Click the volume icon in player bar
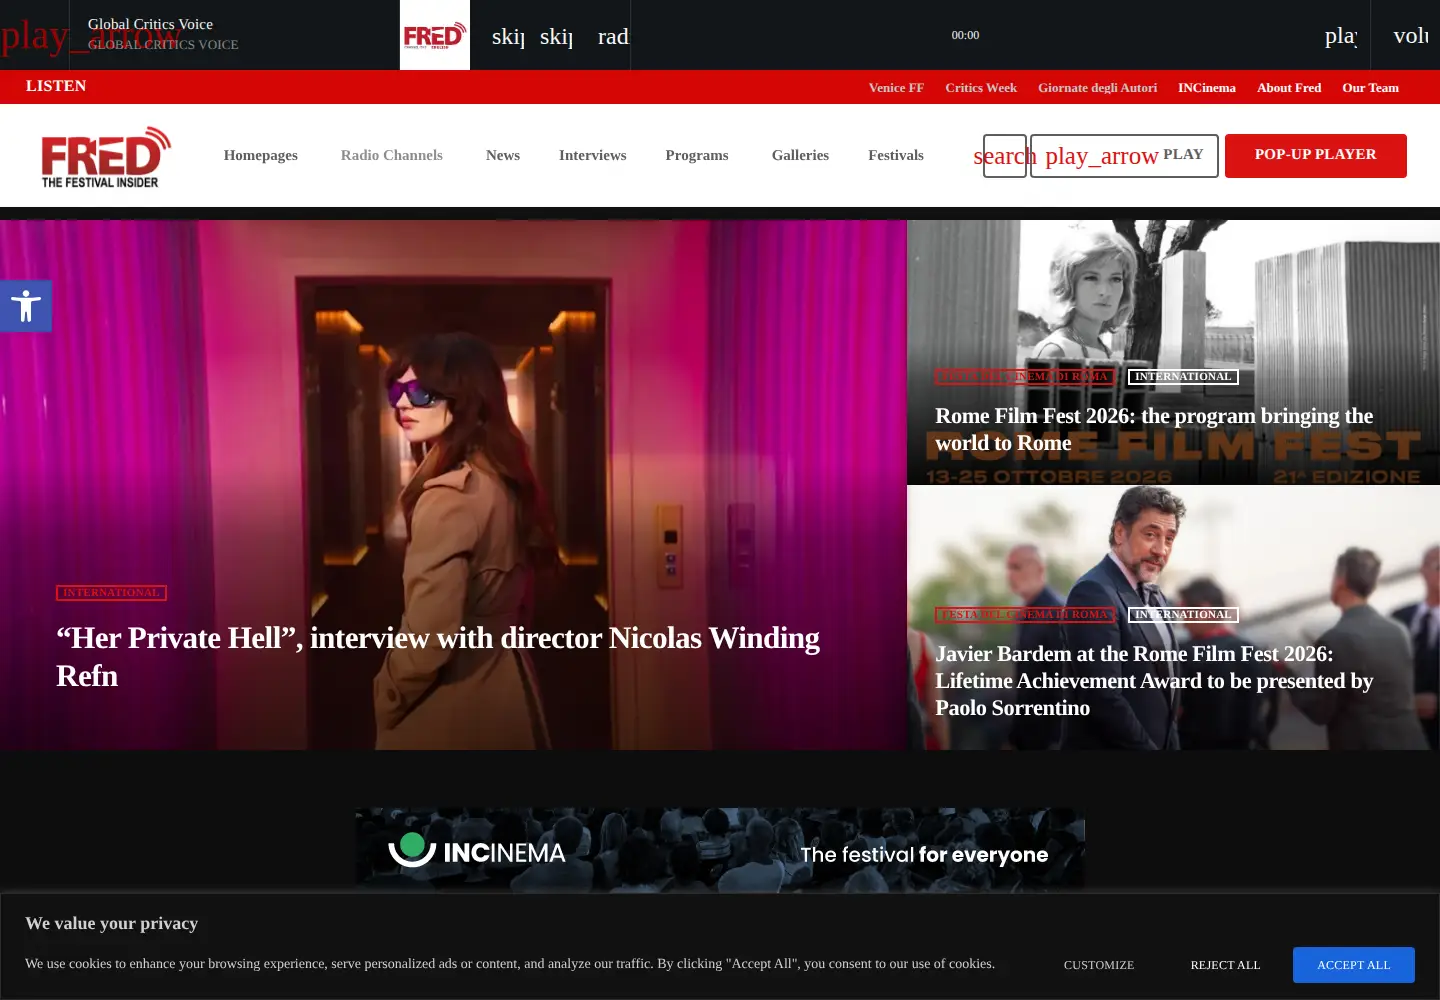This screenshot has height=1000, width=1440. pos(1411,36)
